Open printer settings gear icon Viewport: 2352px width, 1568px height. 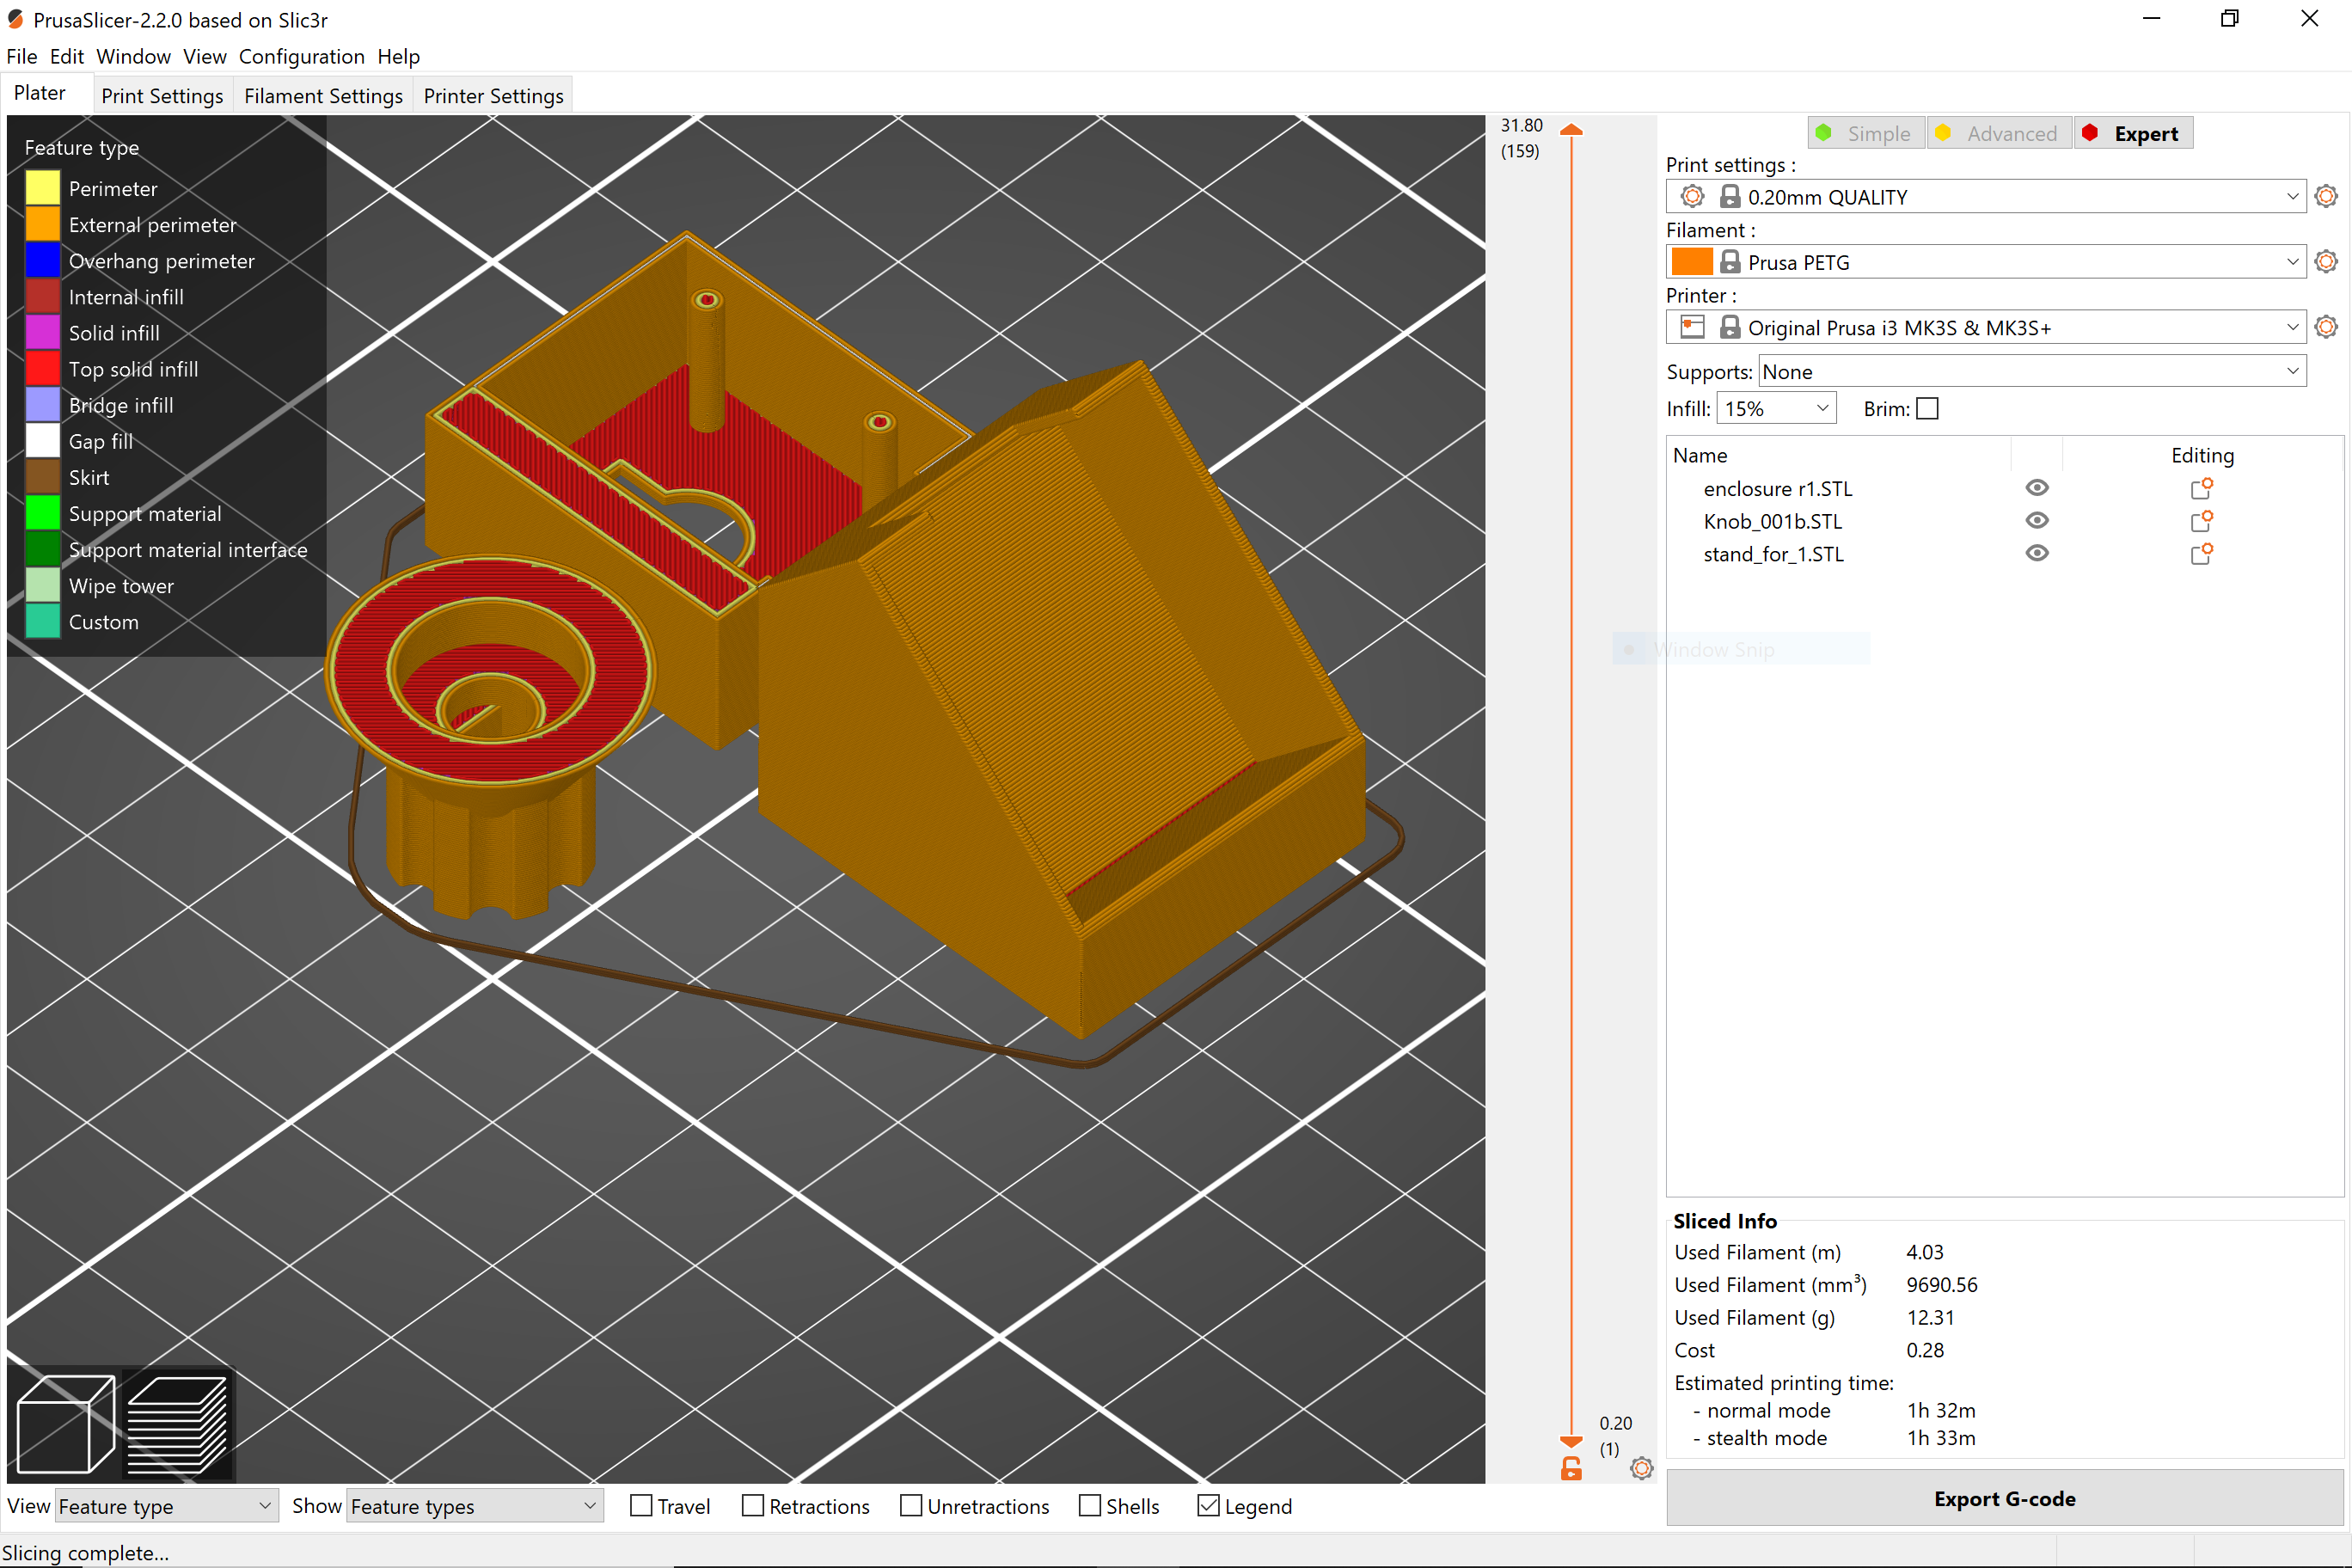pos(2325,326)
